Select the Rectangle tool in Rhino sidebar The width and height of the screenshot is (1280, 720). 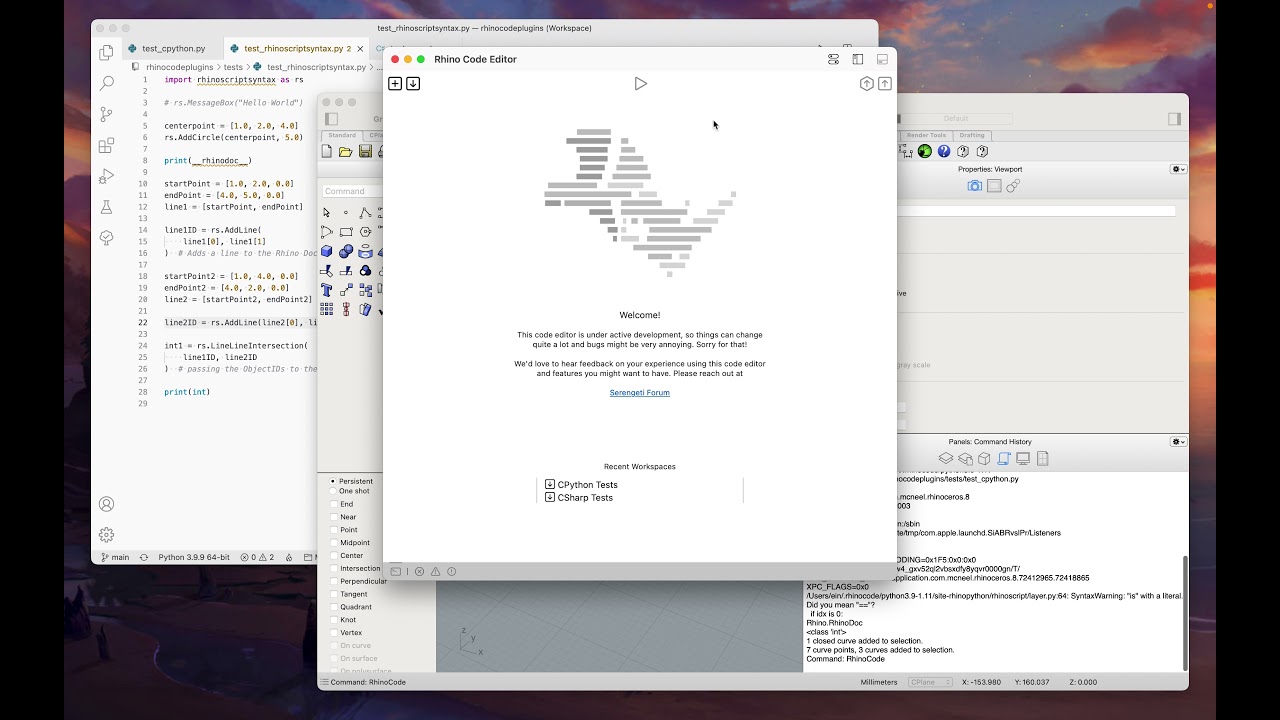(346, 231)
